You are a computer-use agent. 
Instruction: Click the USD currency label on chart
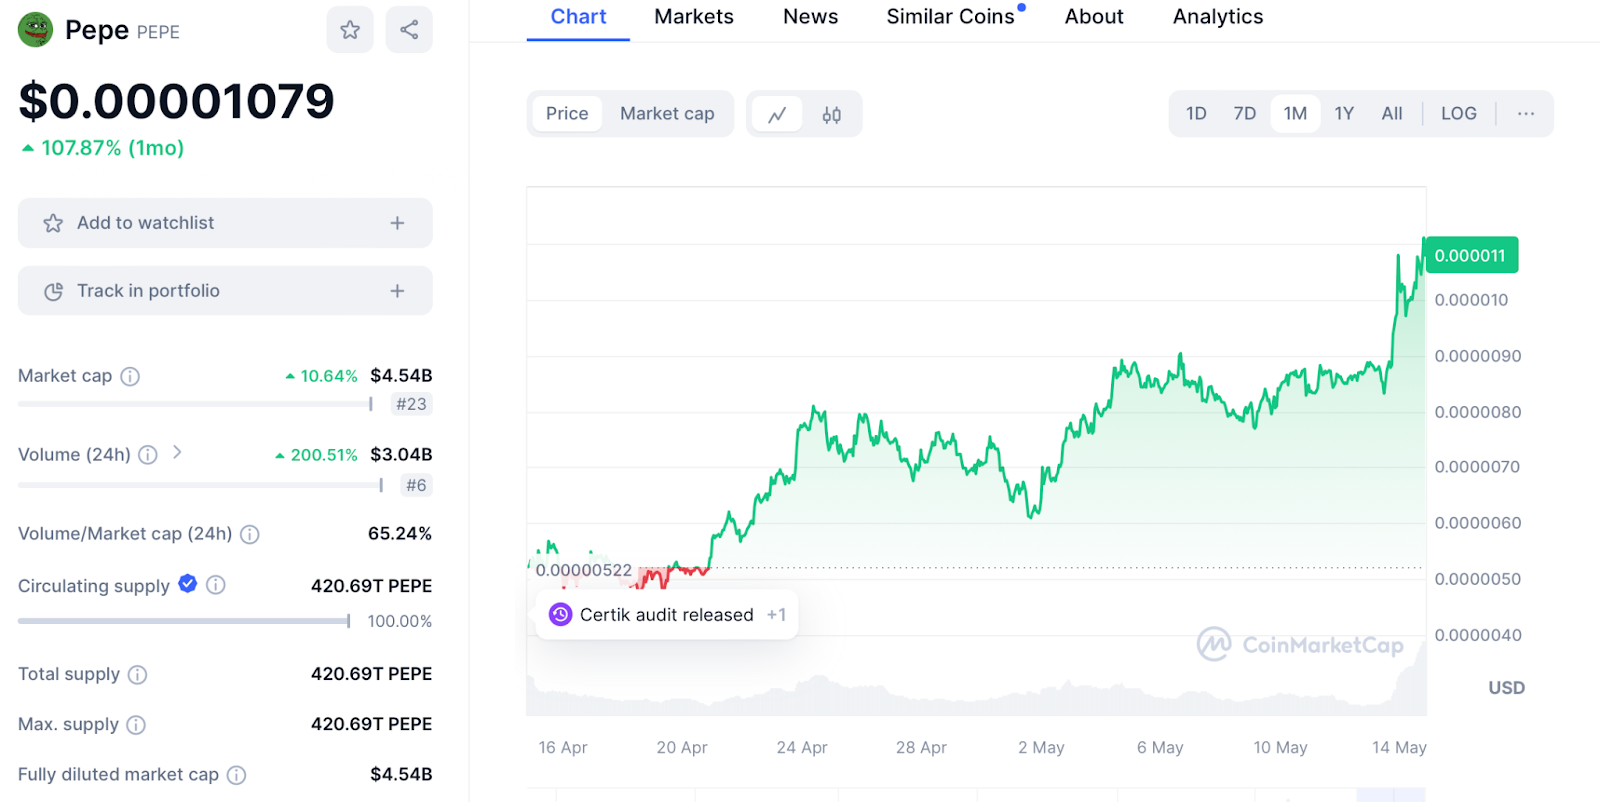click(x=1506, y=688)
